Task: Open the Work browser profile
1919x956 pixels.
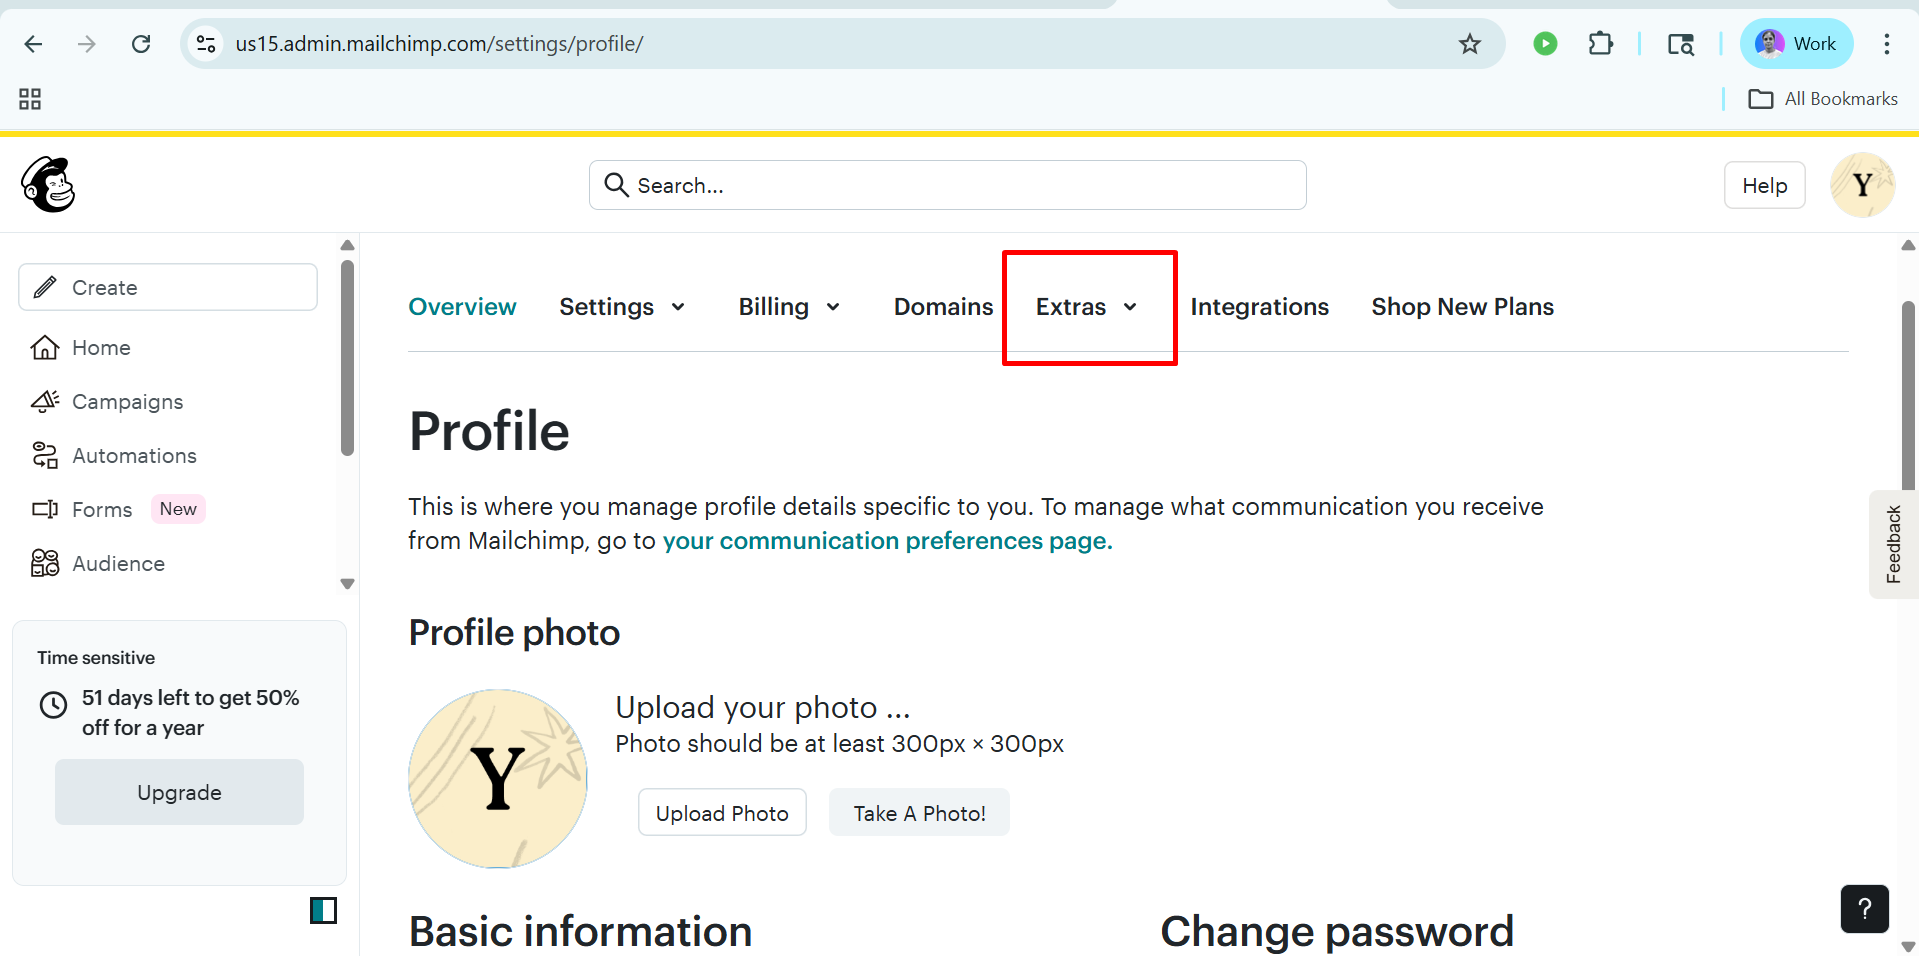Action: (x=1796, y=44)
